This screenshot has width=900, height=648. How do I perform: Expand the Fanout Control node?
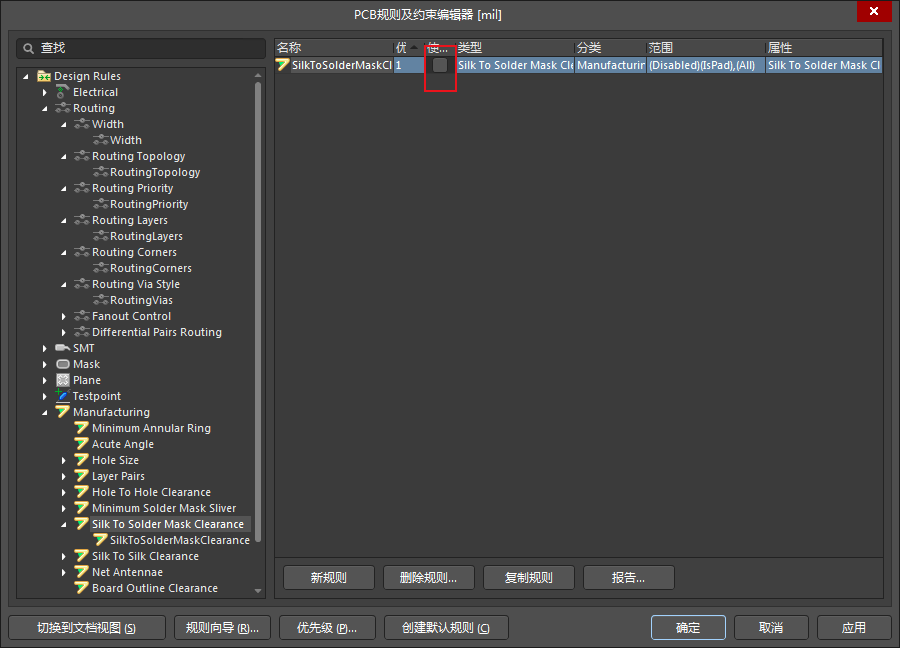tap(64, 316)
